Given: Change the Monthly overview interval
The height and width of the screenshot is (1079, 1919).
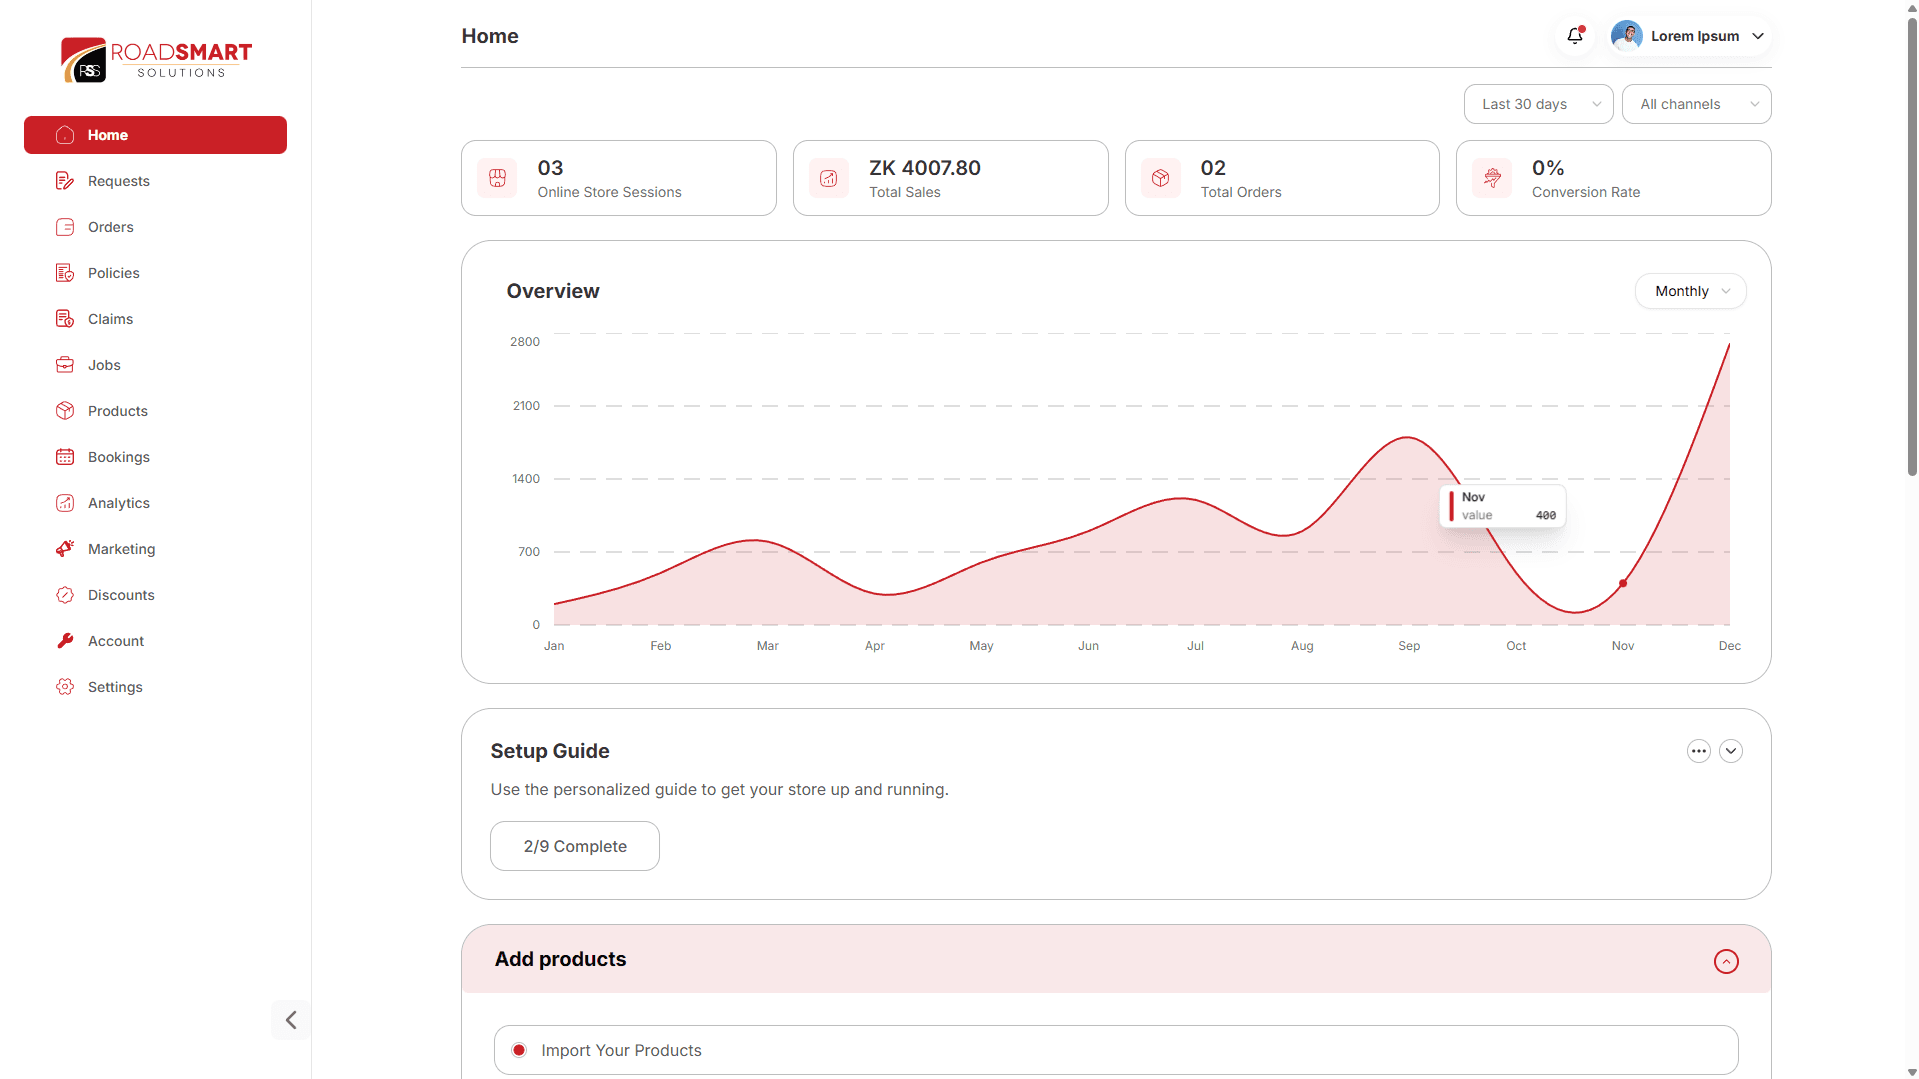Looking at the screenshot, I should point(1689,291).
